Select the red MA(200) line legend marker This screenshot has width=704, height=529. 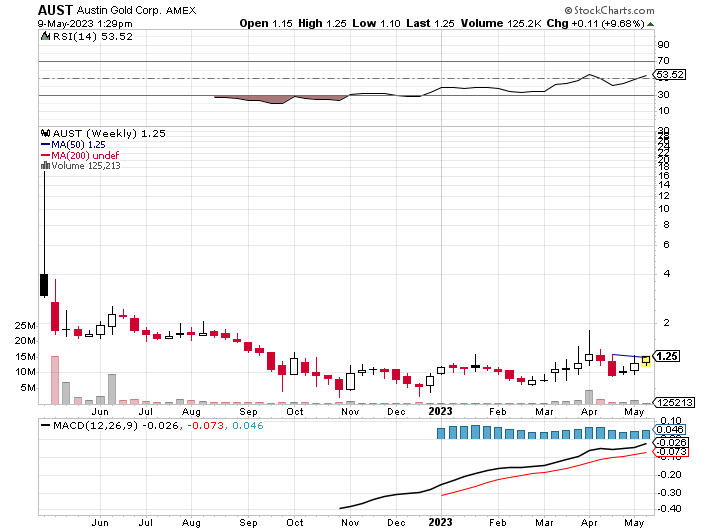pyautogui.click(x=45, y=155)
